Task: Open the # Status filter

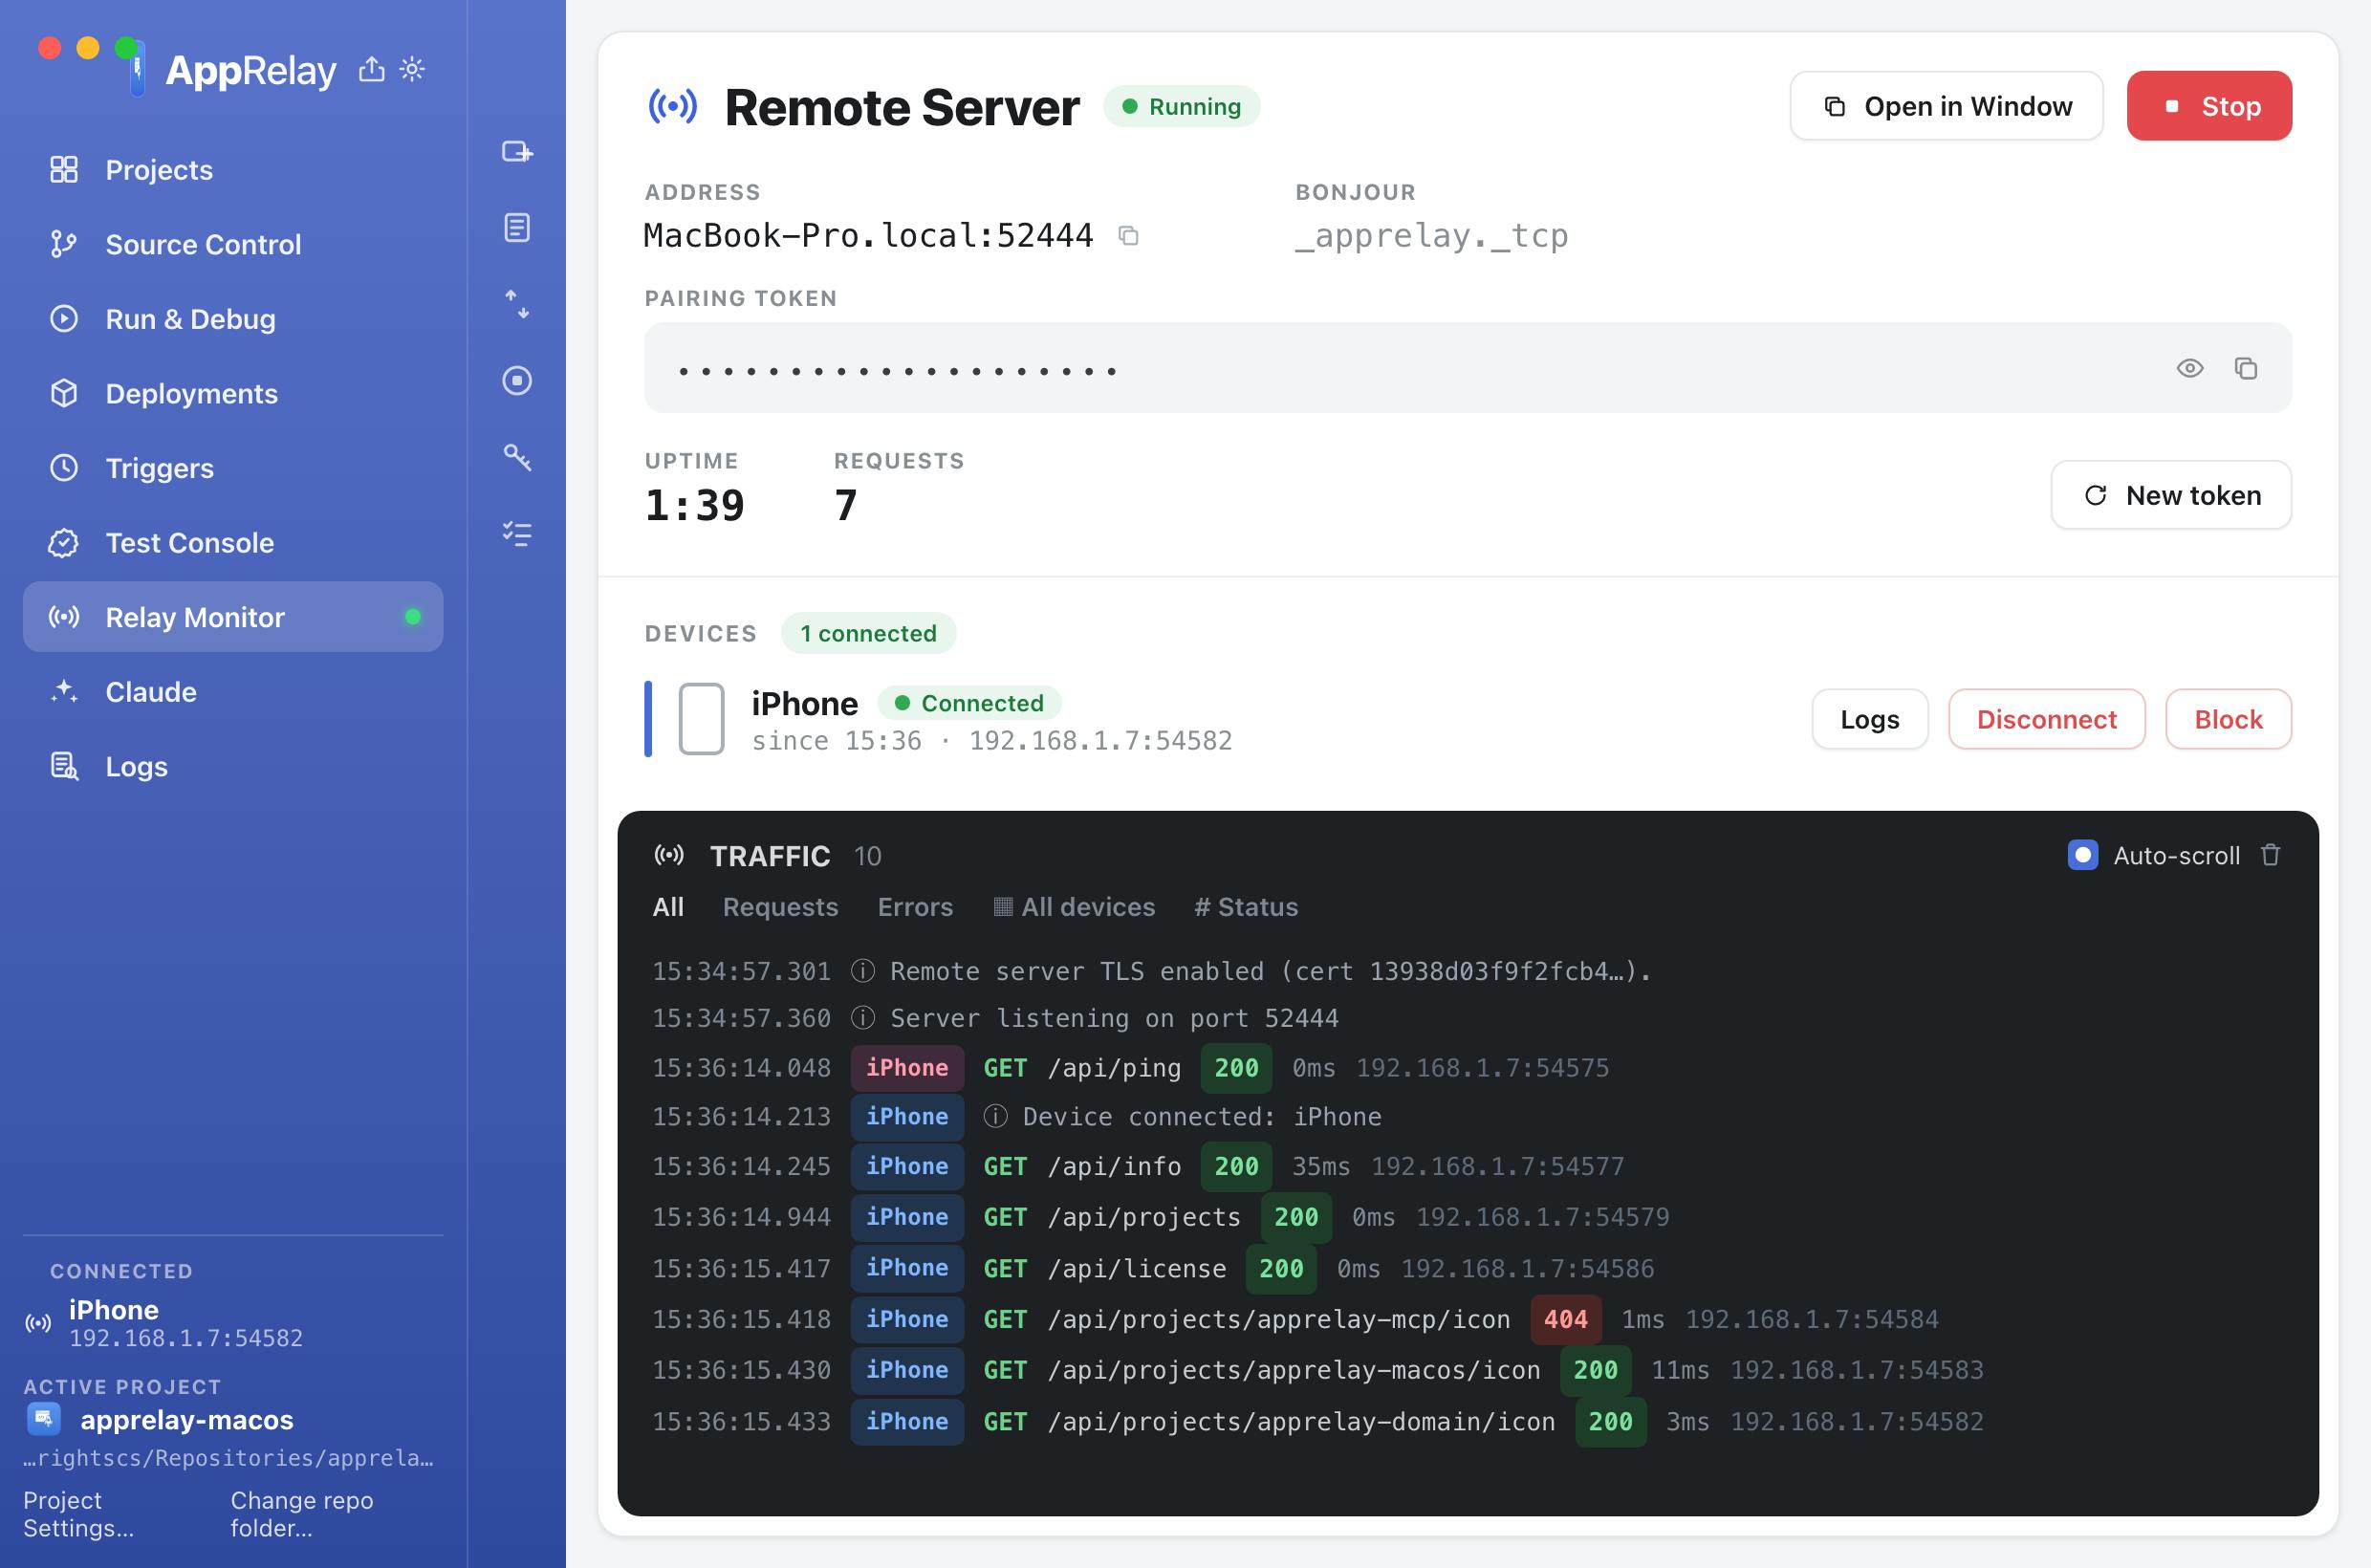Action: coord(1246,907)
